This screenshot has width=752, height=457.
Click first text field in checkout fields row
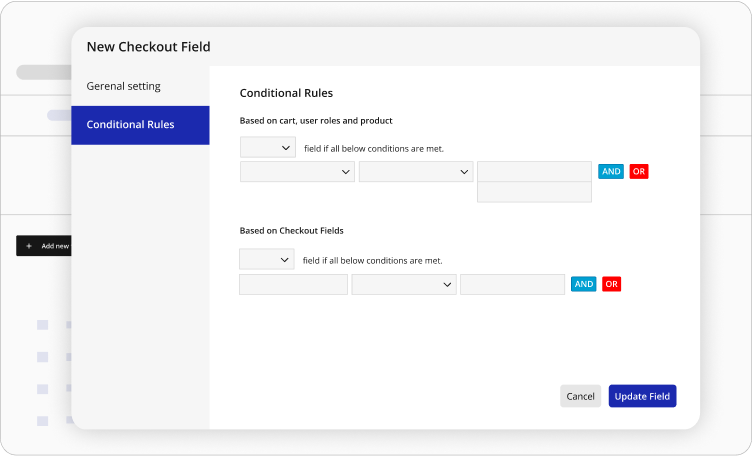(293, 285)
